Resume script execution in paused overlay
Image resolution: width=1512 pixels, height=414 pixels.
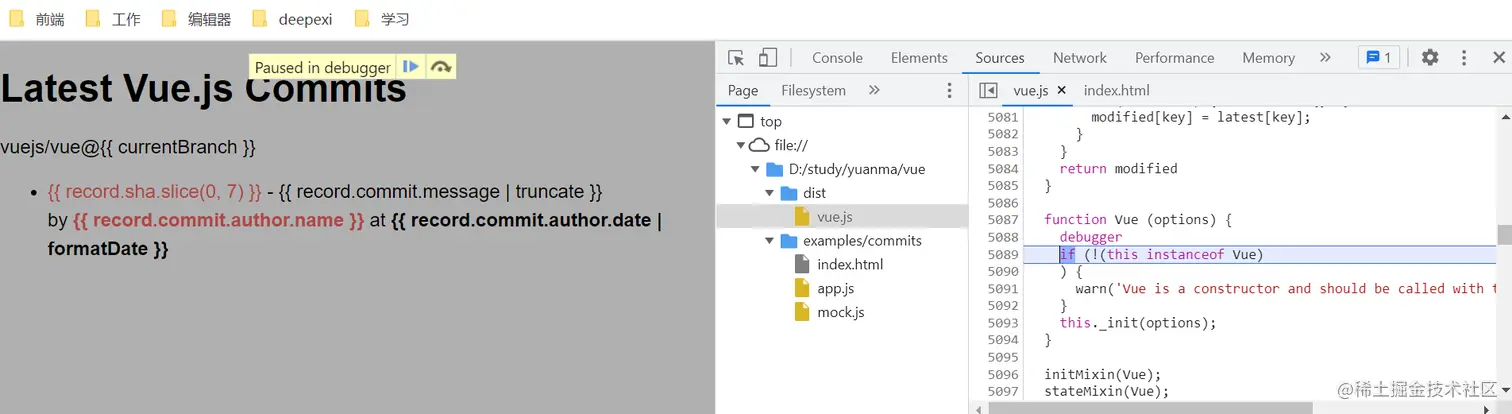coord(411,67)
